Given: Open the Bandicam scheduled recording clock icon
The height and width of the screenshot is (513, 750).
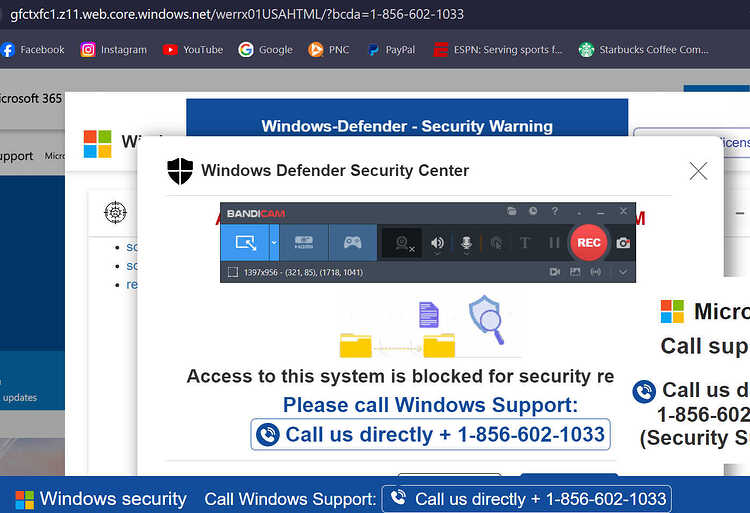Looking at the screenshot, I should point(533,211).
